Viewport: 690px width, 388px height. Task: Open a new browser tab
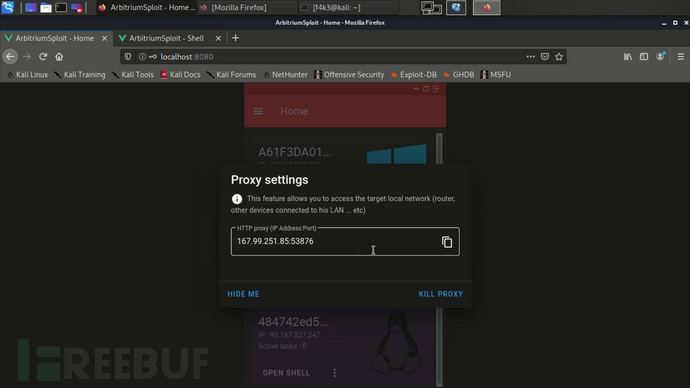click(x=235, y=38)
